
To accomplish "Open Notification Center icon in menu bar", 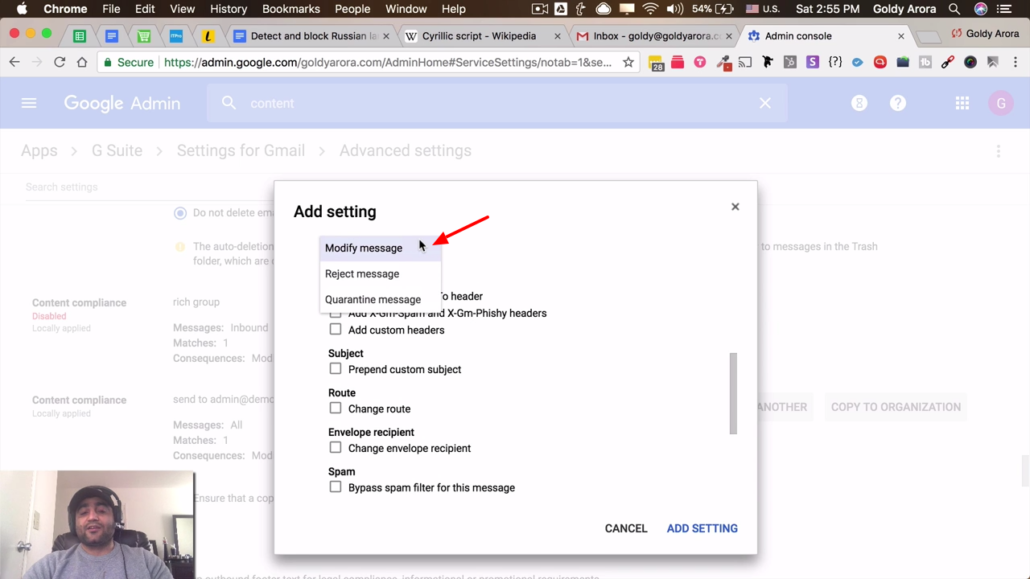I will pos(1004,9).
